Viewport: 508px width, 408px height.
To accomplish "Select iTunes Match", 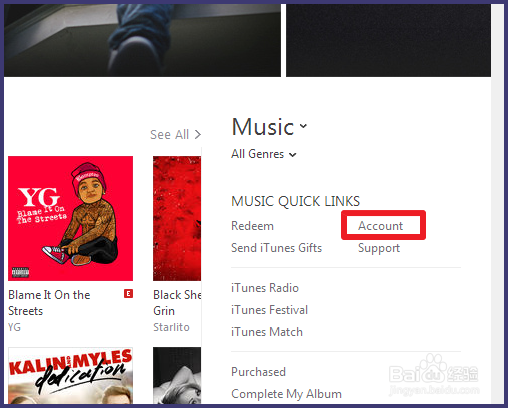I will click(267, 332).
